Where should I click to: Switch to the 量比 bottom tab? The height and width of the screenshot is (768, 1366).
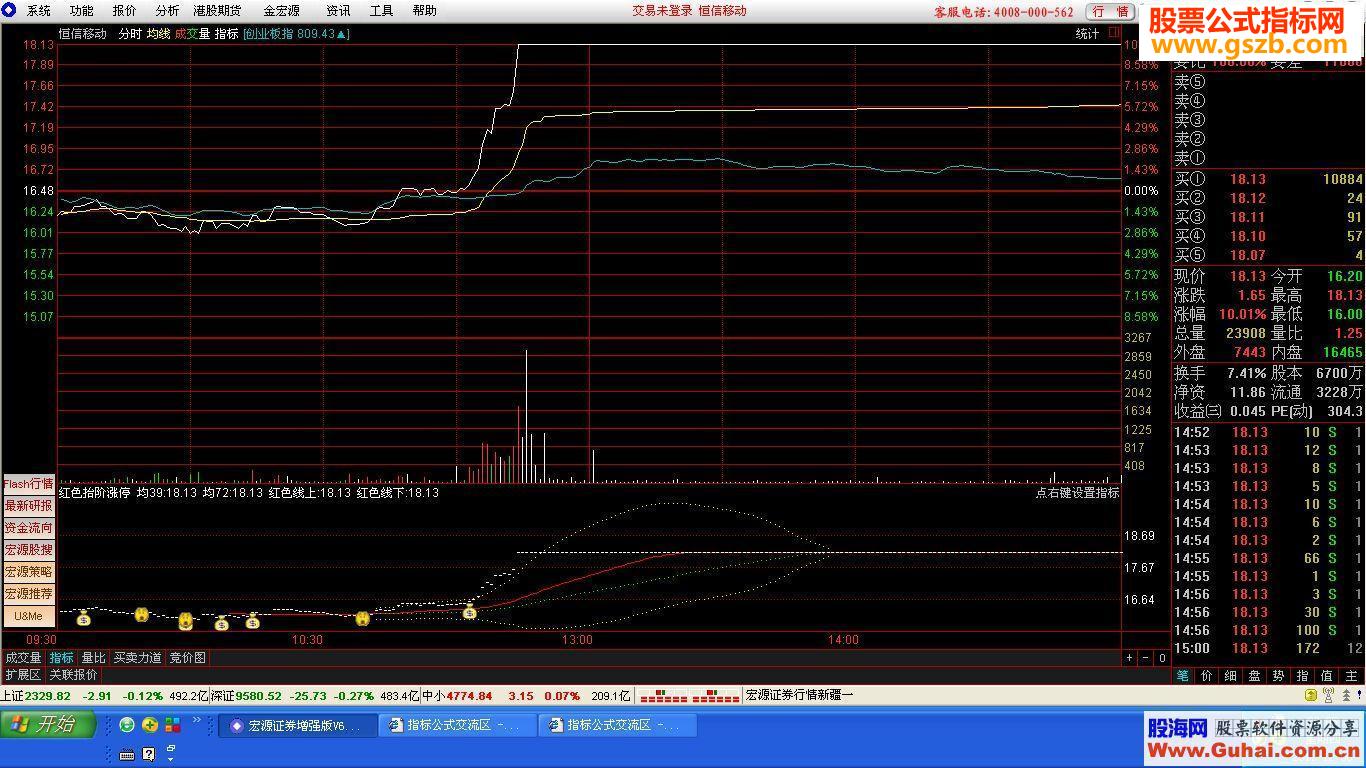[93, 658]
